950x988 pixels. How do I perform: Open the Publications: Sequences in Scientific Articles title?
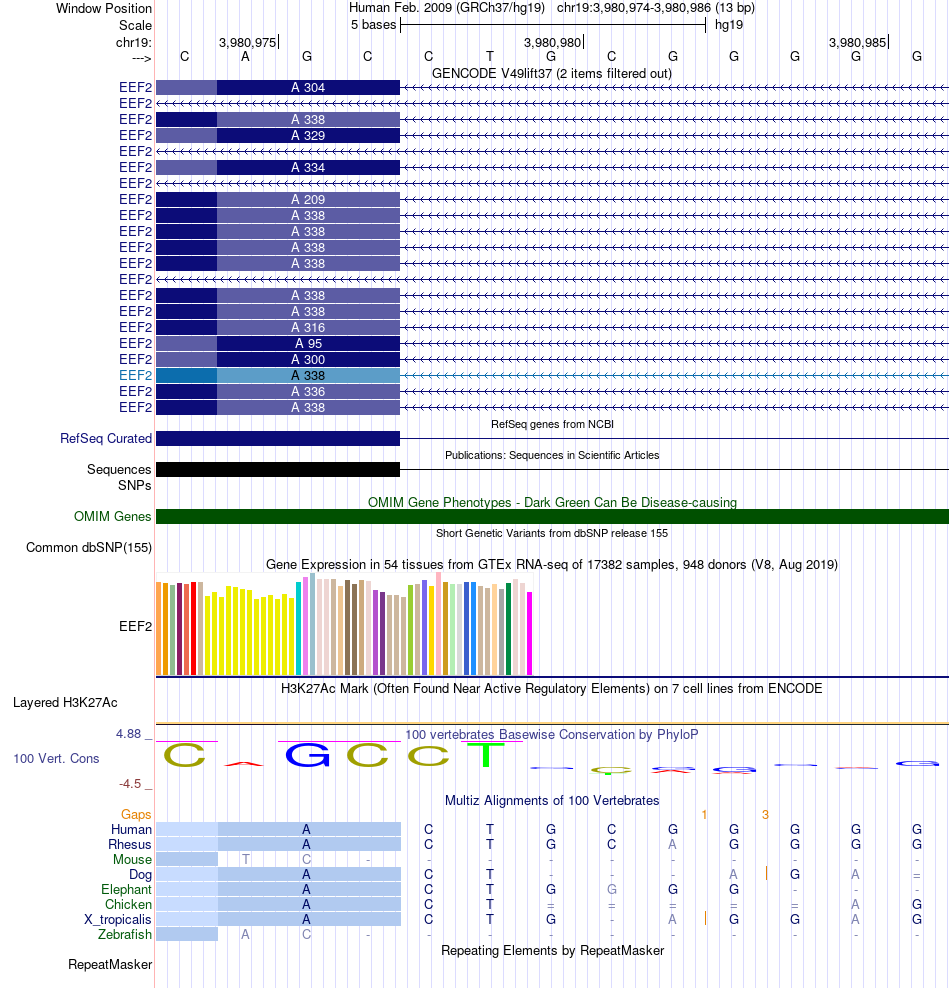[552, 455]
